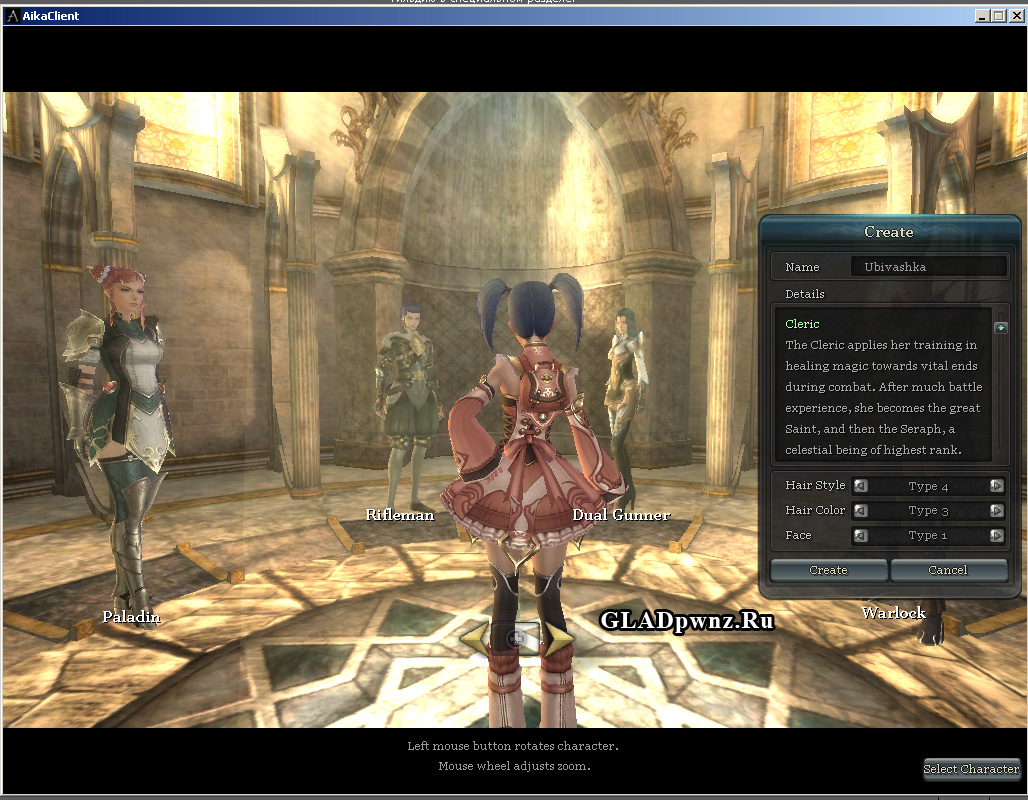
Task: Click the center plus zoom button
Action: 516,638
